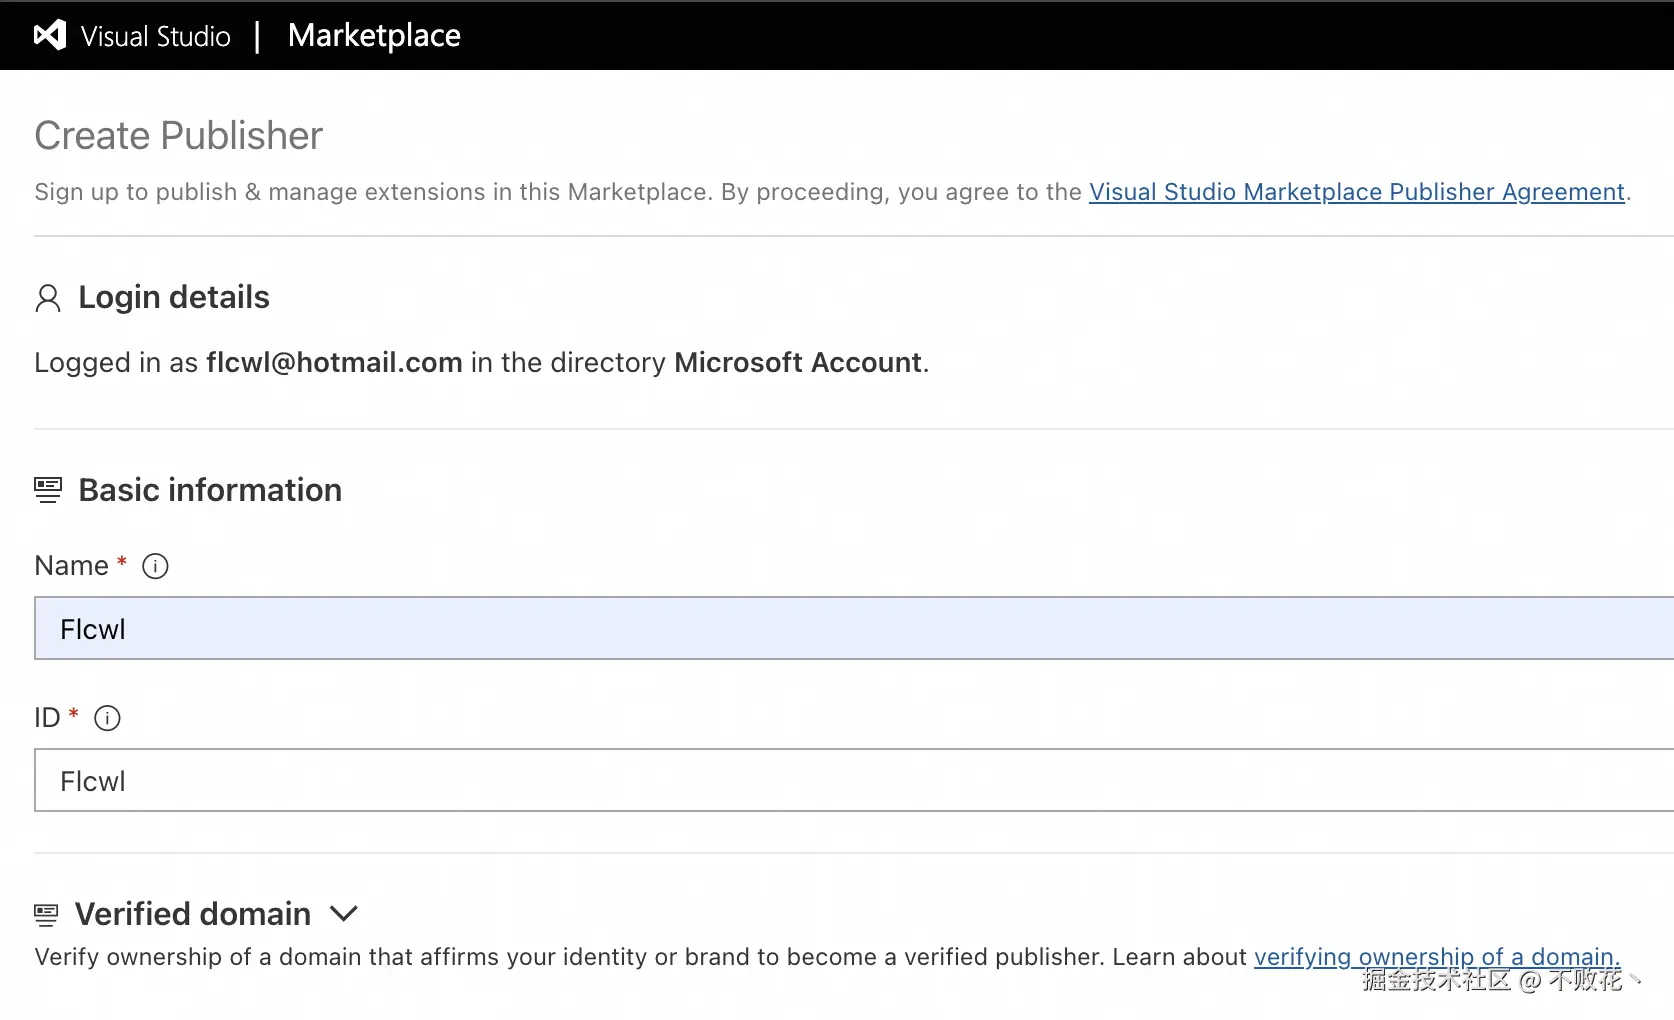Expand the Verified domain chevron
This screenshot has height=1020, width=1674.
pos(344,913)
